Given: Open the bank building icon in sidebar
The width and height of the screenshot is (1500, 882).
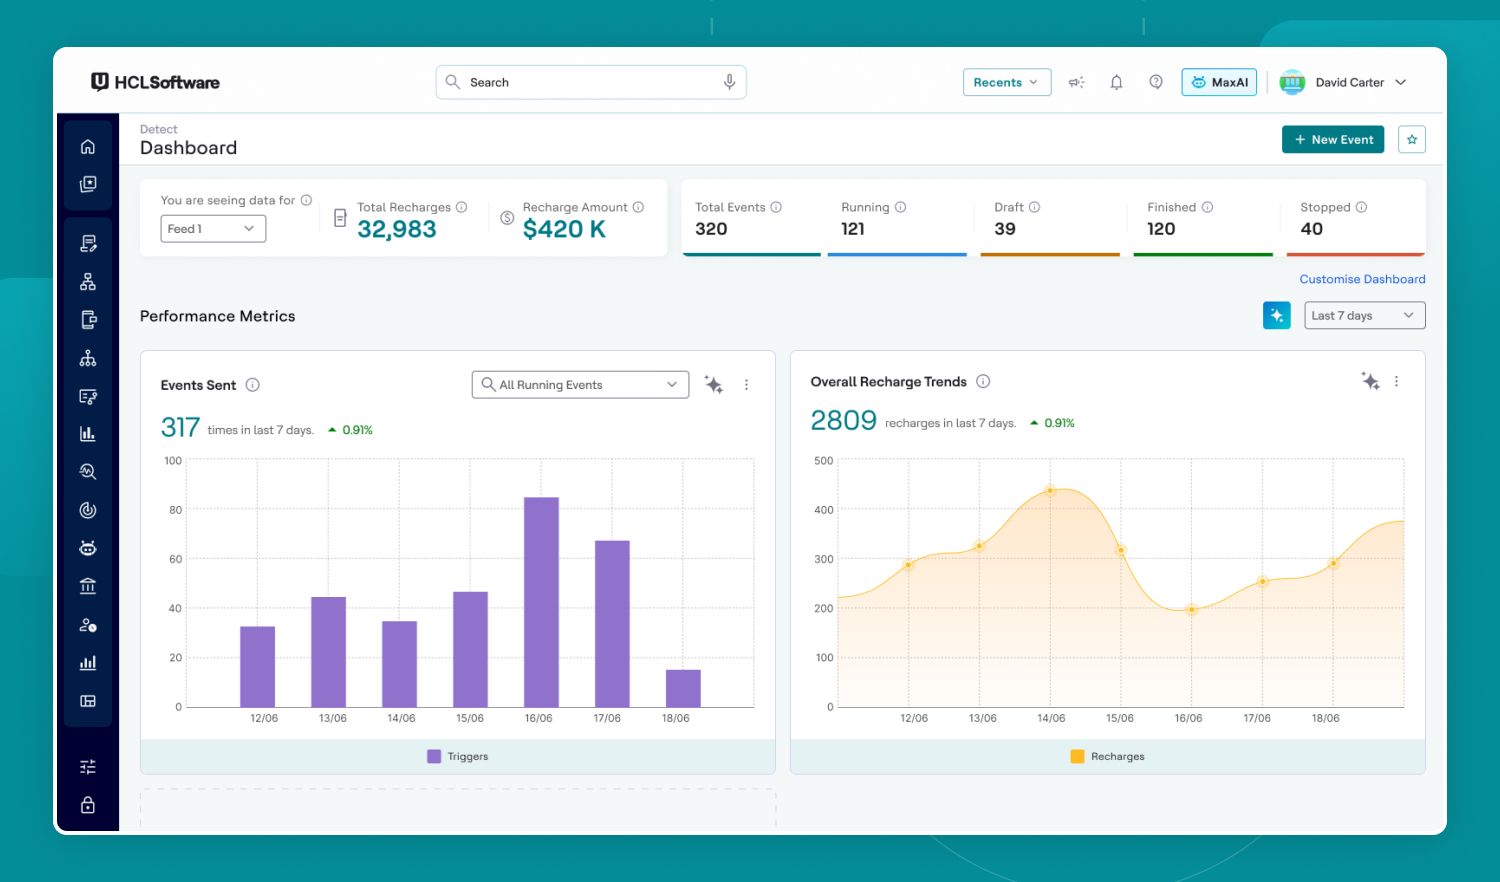Looking at the screenshot, I should pos(88,586).
